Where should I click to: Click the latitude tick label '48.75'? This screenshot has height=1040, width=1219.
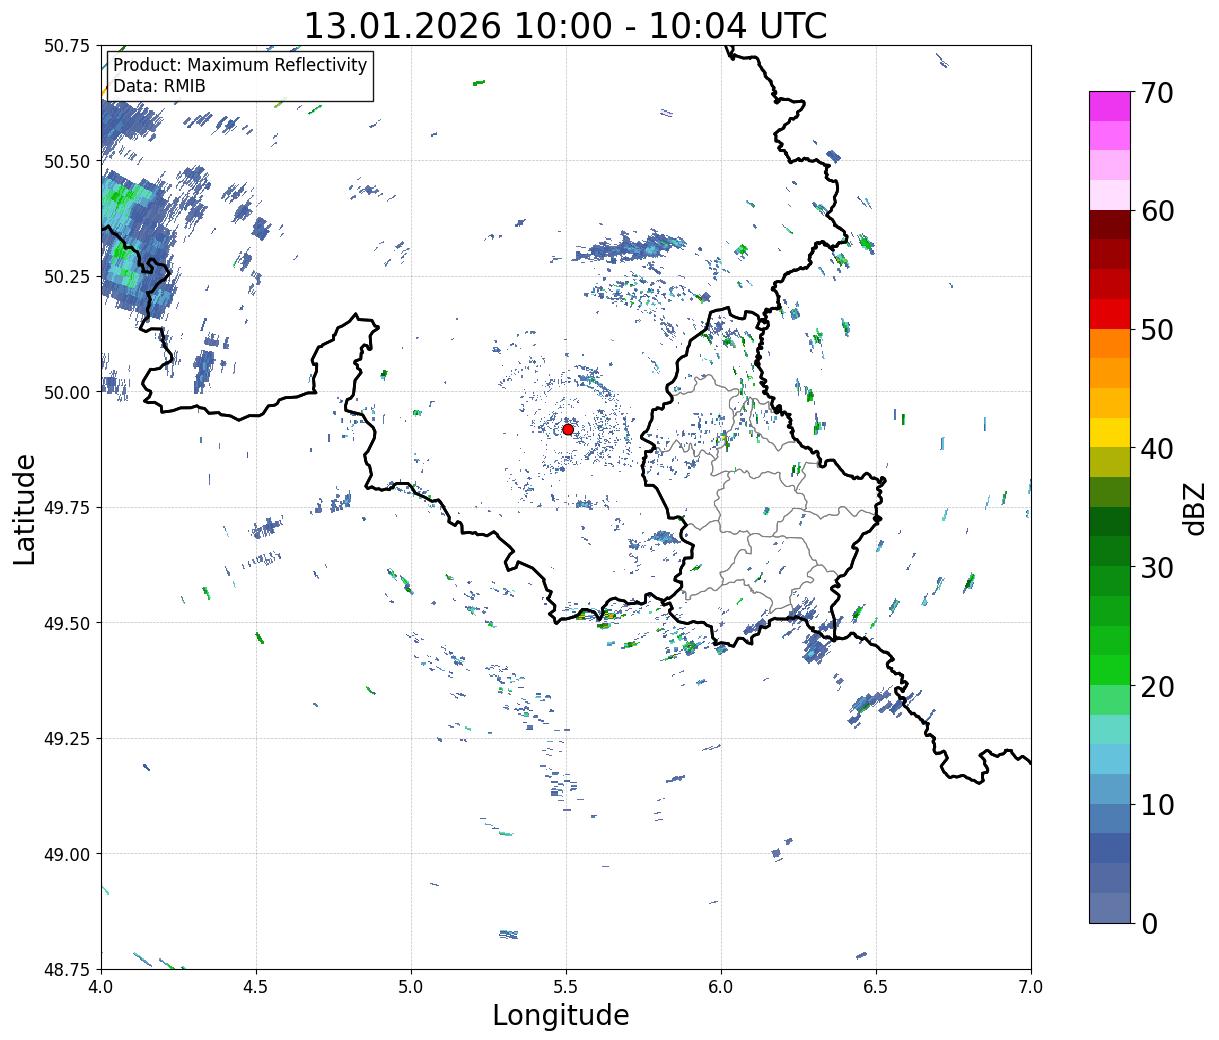tap(67, 969)
